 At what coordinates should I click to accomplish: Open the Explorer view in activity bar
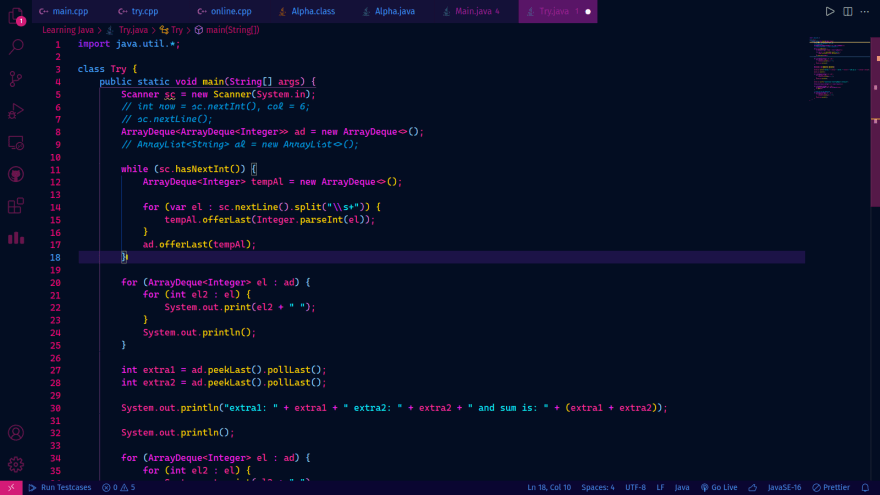click(16, 16)
